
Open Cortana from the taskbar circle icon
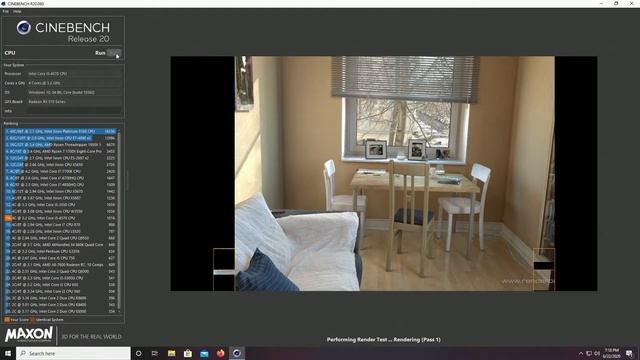click(138, 353)
